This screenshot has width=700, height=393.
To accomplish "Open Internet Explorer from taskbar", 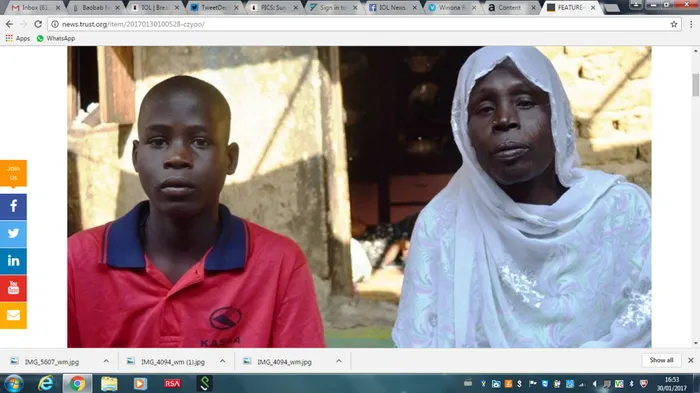I will [45, 383].
